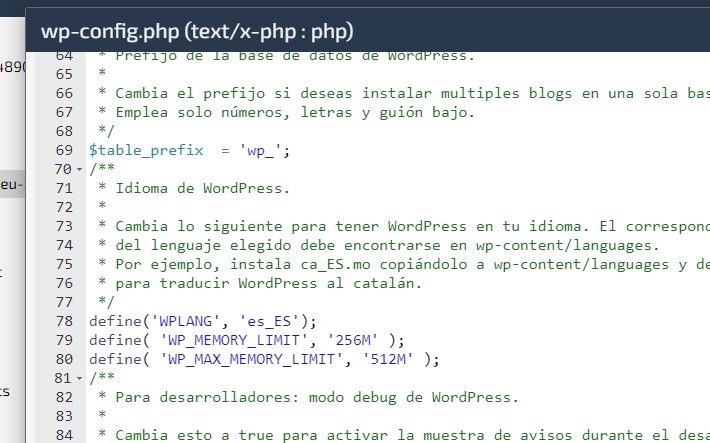Click line number 66 in gutter
This screenshot has width=710, height=443.
coord(64,93)
